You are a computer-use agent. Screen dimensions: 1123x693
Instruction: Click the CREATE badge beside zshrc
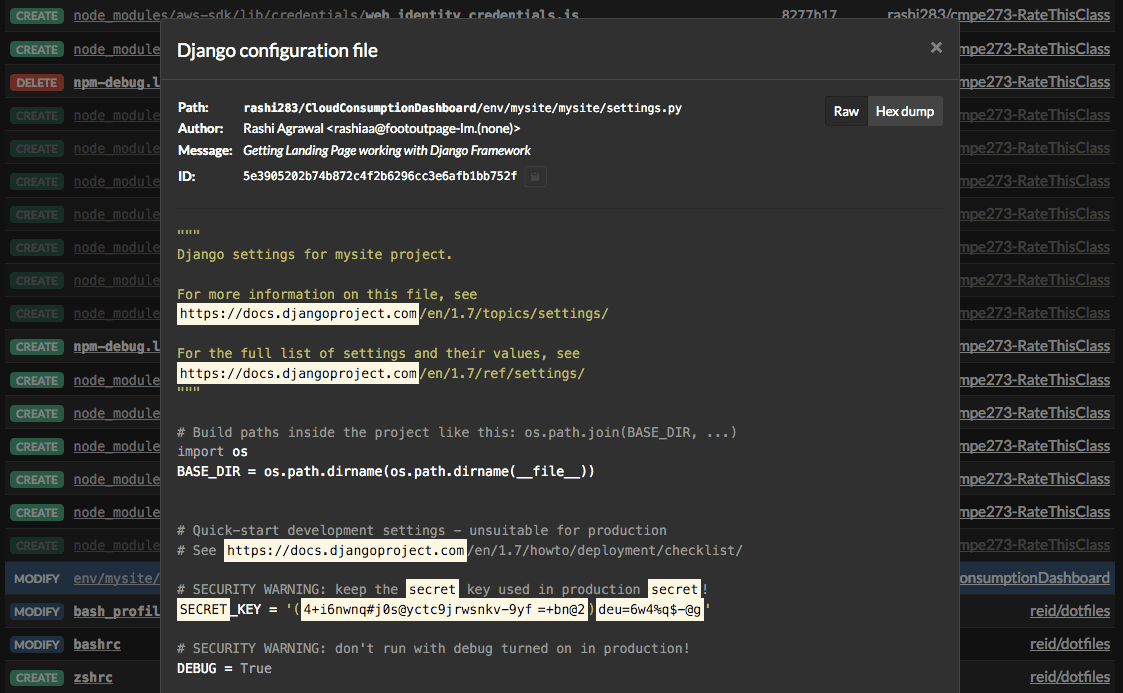(x=37, y=677)
